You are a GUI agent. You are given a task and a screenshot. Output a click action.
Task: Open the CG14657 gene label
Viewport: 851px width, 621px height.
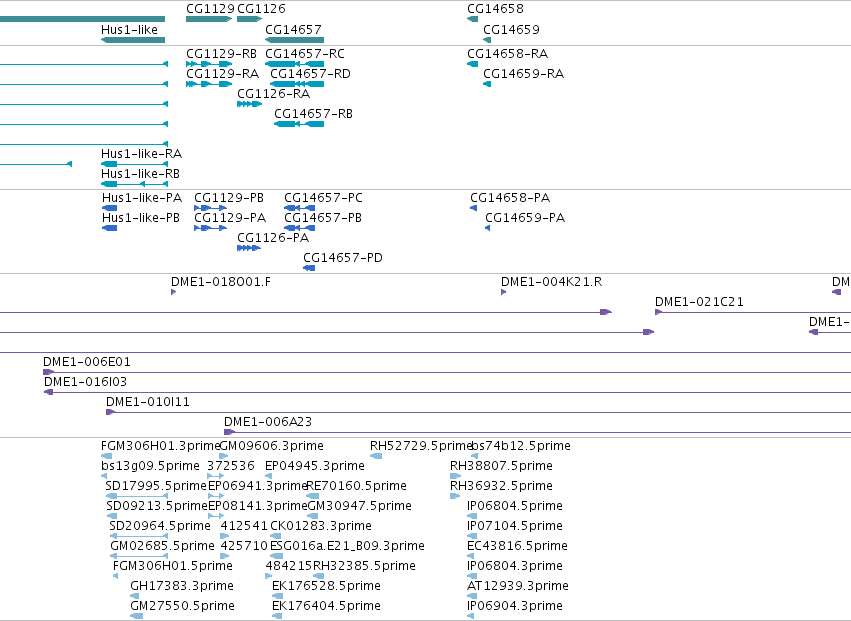tap(293, 29)
